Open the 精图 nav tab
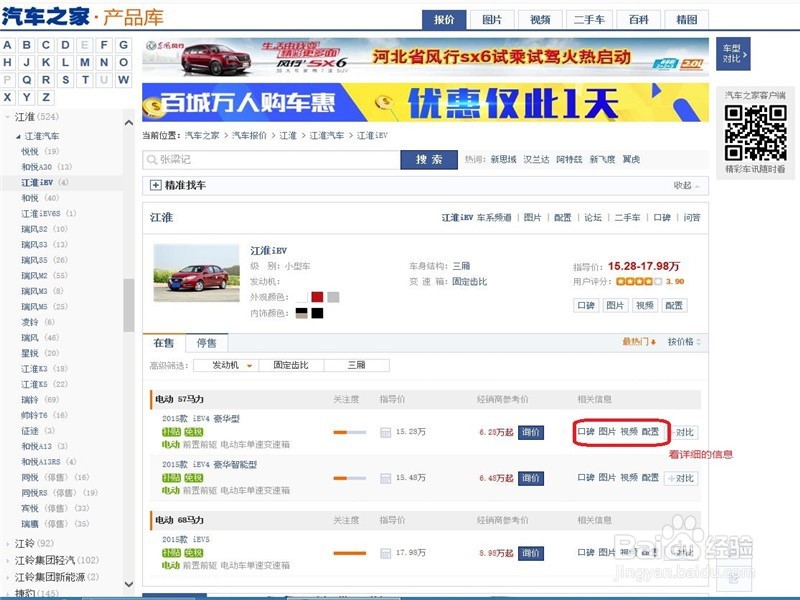This screenshot has height=600, width=800. click(x=687, y=20)
